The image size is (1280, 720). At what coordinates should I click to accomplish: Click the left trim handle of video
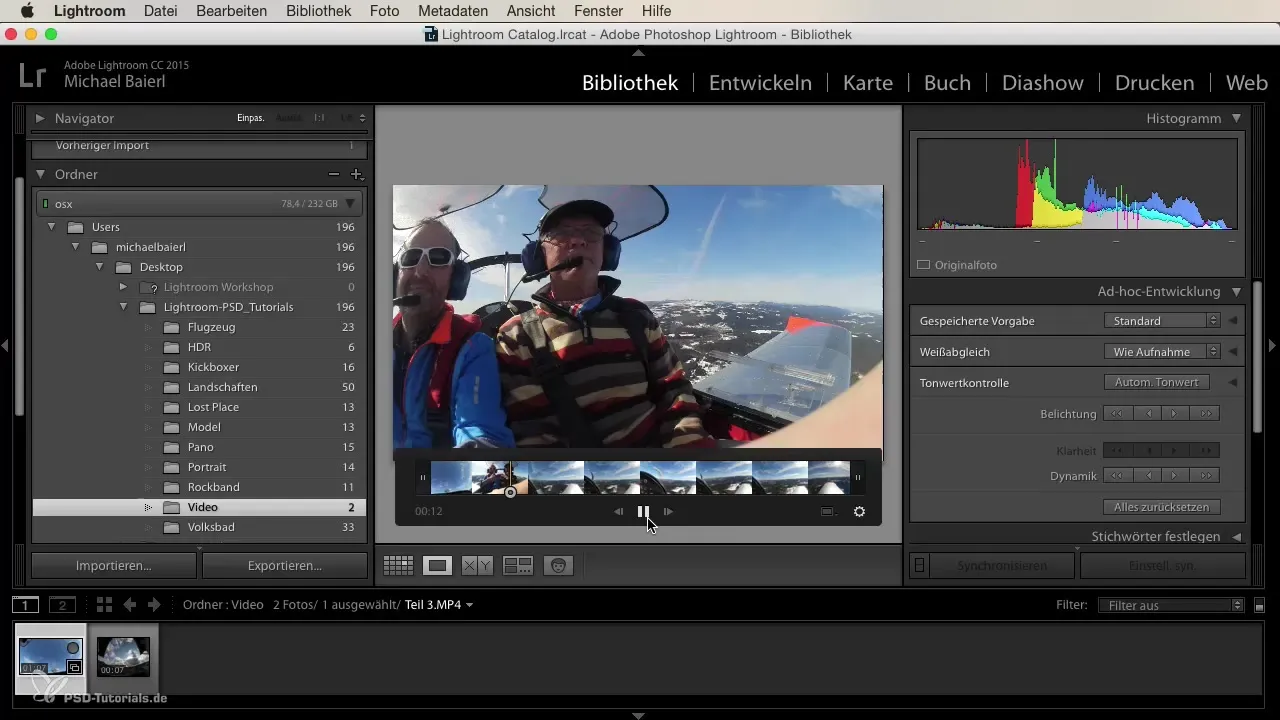pos(423,478)
